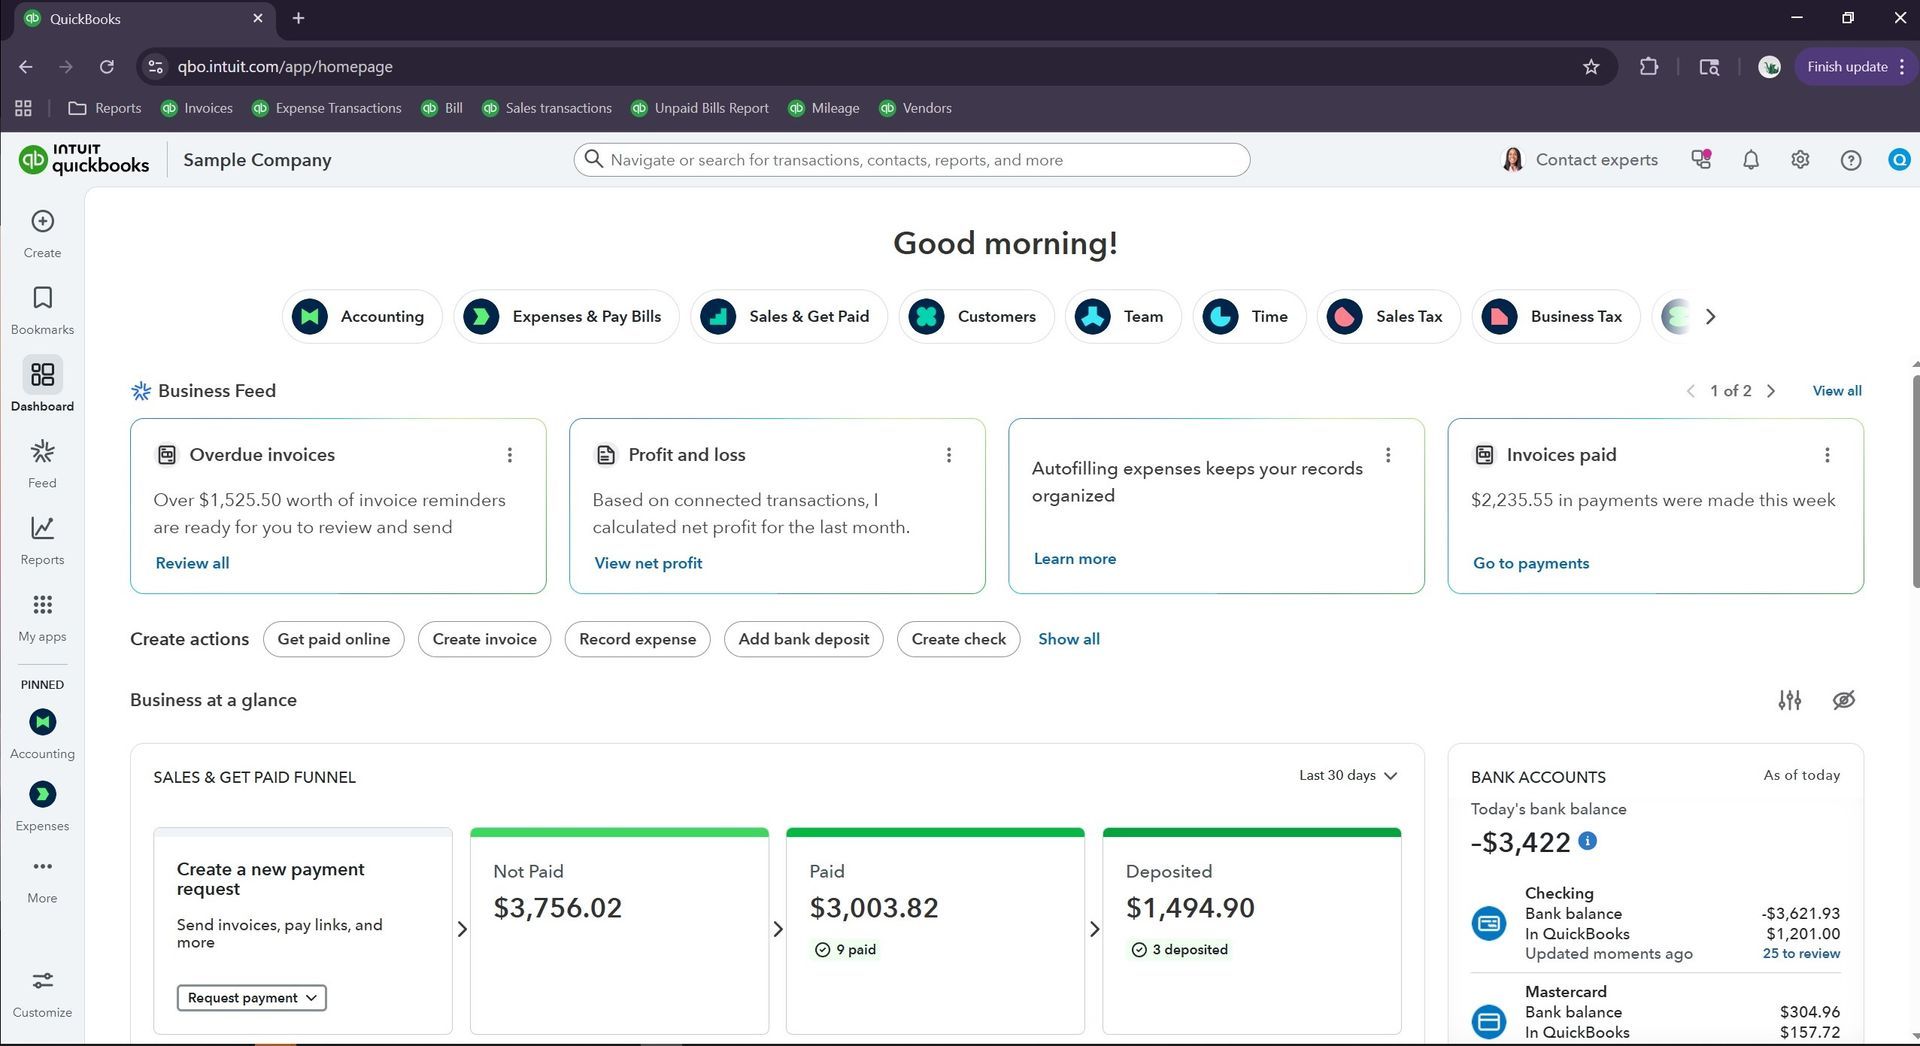Open My apps grid icon
Screen dimensions: 1920x1046
coord(42,605)
